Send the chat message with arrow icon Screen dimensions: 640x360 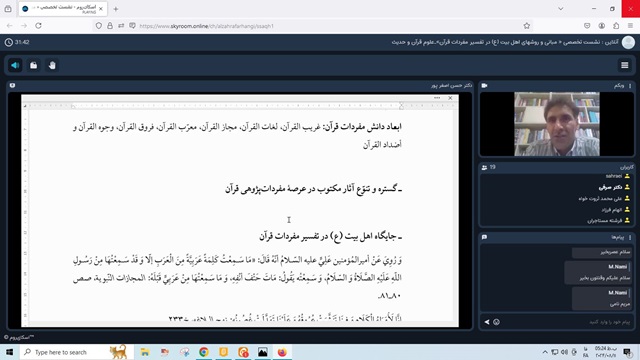coord(487,322)
